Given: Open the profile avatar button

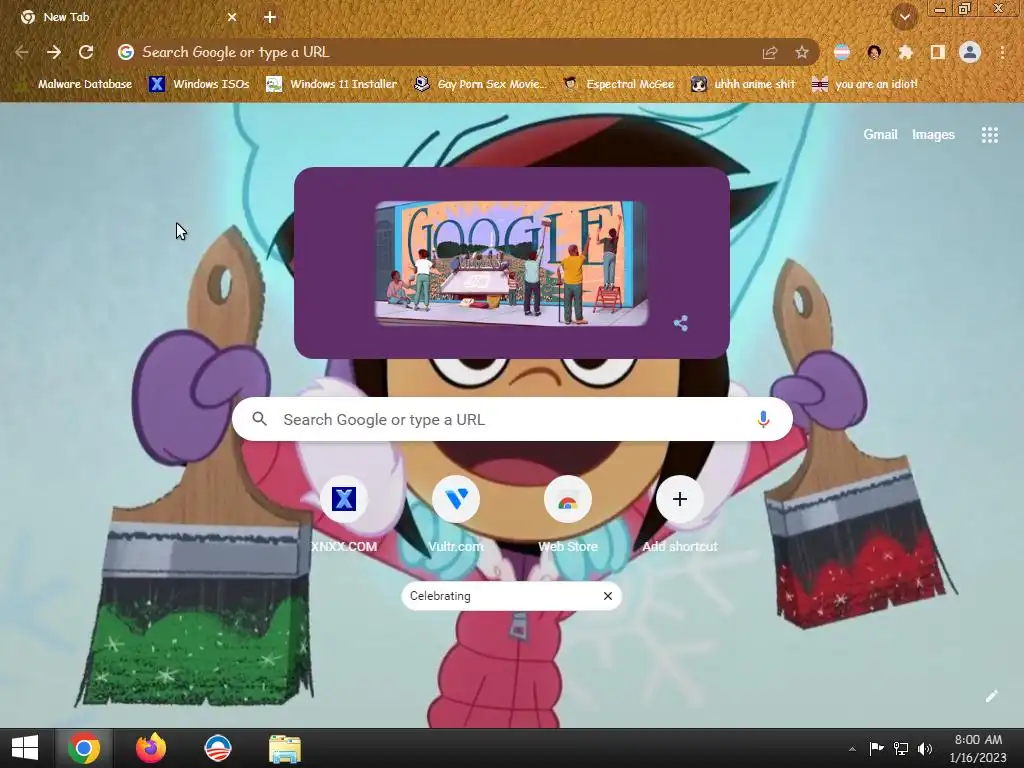Looking at the screenshot, I should [x=970, y=52].
